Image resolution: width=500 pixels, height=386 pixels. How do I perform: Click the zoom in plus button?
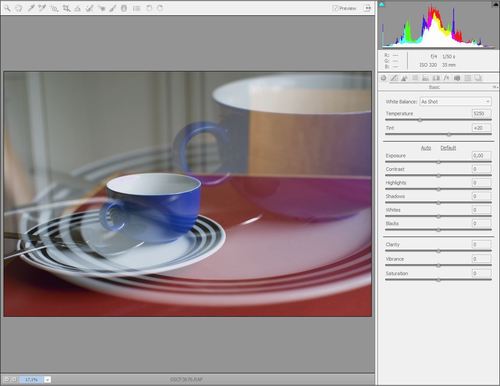(14, 379)
